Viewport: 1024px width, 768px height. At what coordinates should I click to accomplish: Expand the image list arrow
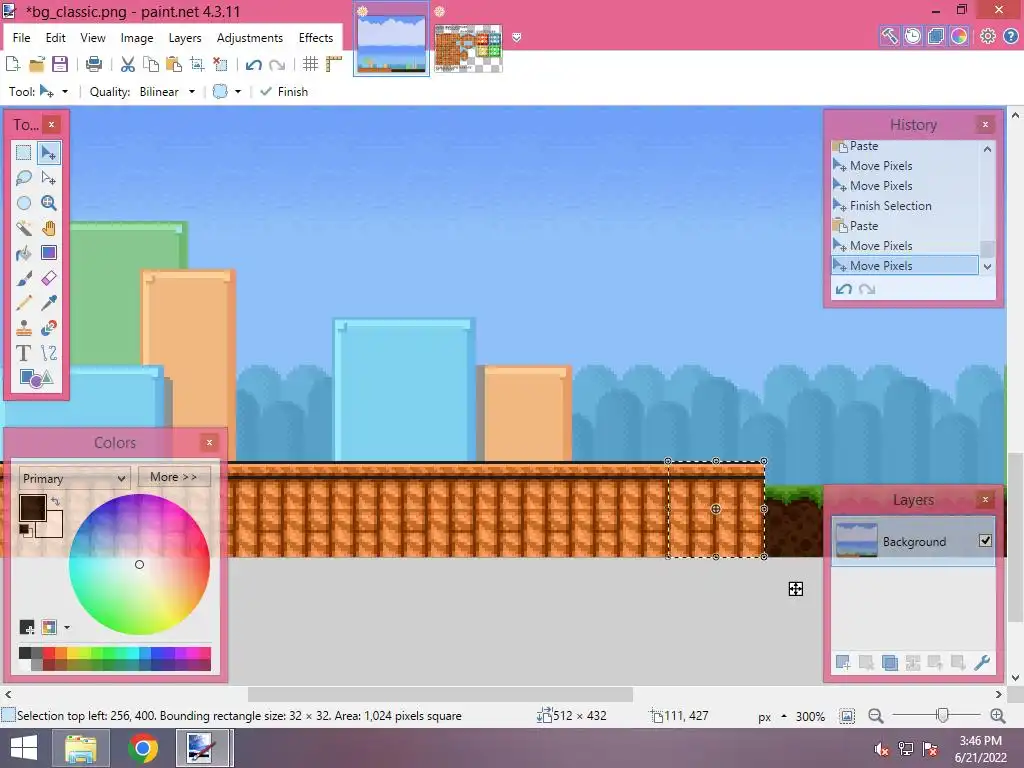517,38
